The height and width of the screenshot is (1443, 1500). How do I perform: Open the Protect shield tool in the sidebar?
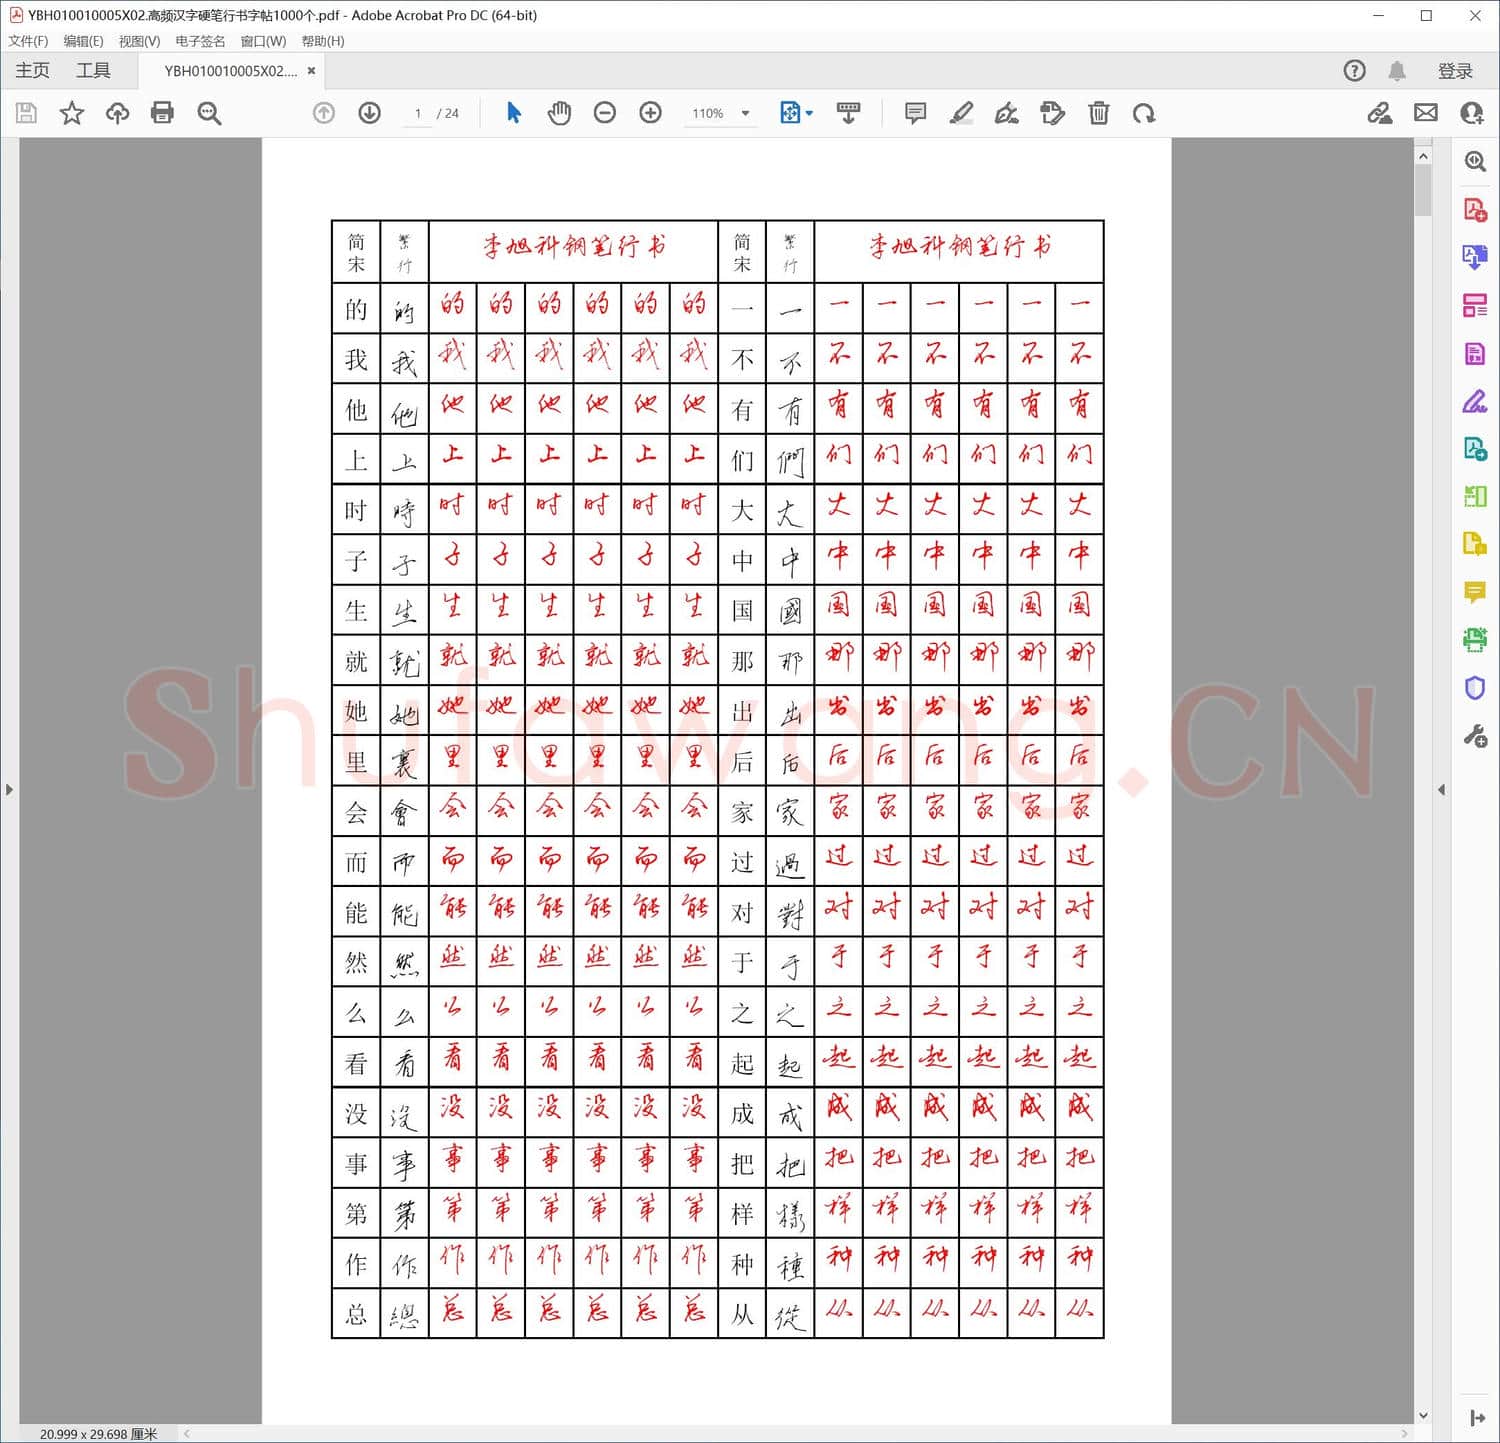(1475, 688)
